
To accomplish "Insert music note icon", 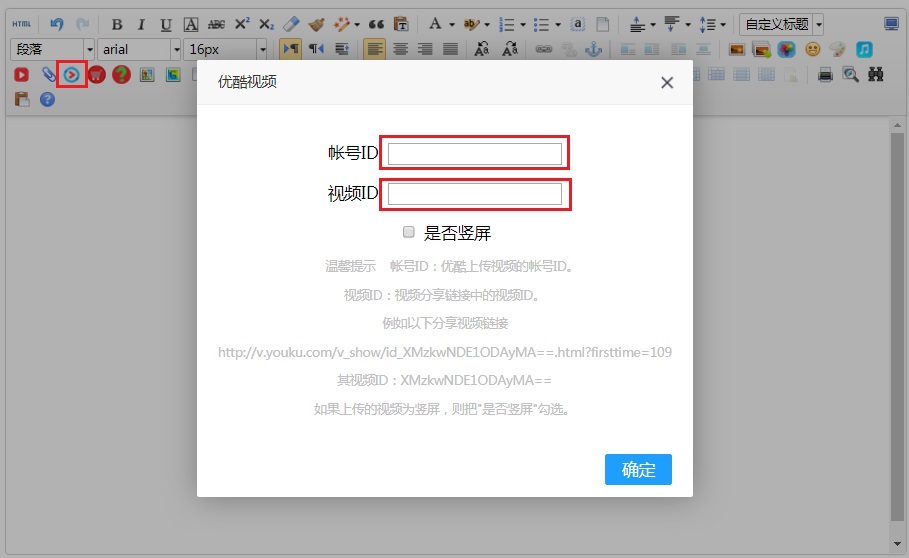I will 864,49.
